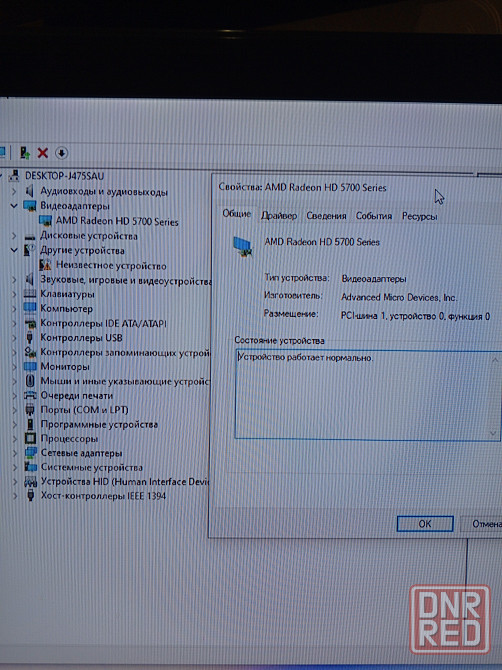This screenshot has width=502, height=670.
Task: Click the Системные устройства icon
Action: click(30, 467)
